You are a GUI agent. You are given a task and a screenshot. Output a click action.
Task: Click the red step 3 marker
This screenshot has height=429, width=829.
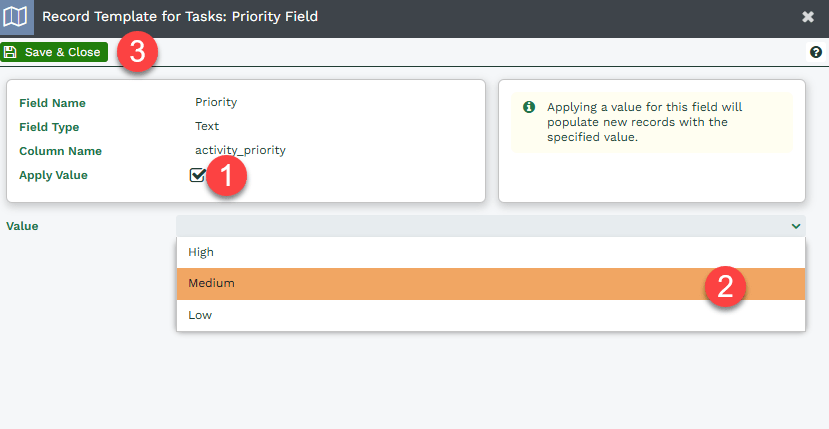[137, 52]
